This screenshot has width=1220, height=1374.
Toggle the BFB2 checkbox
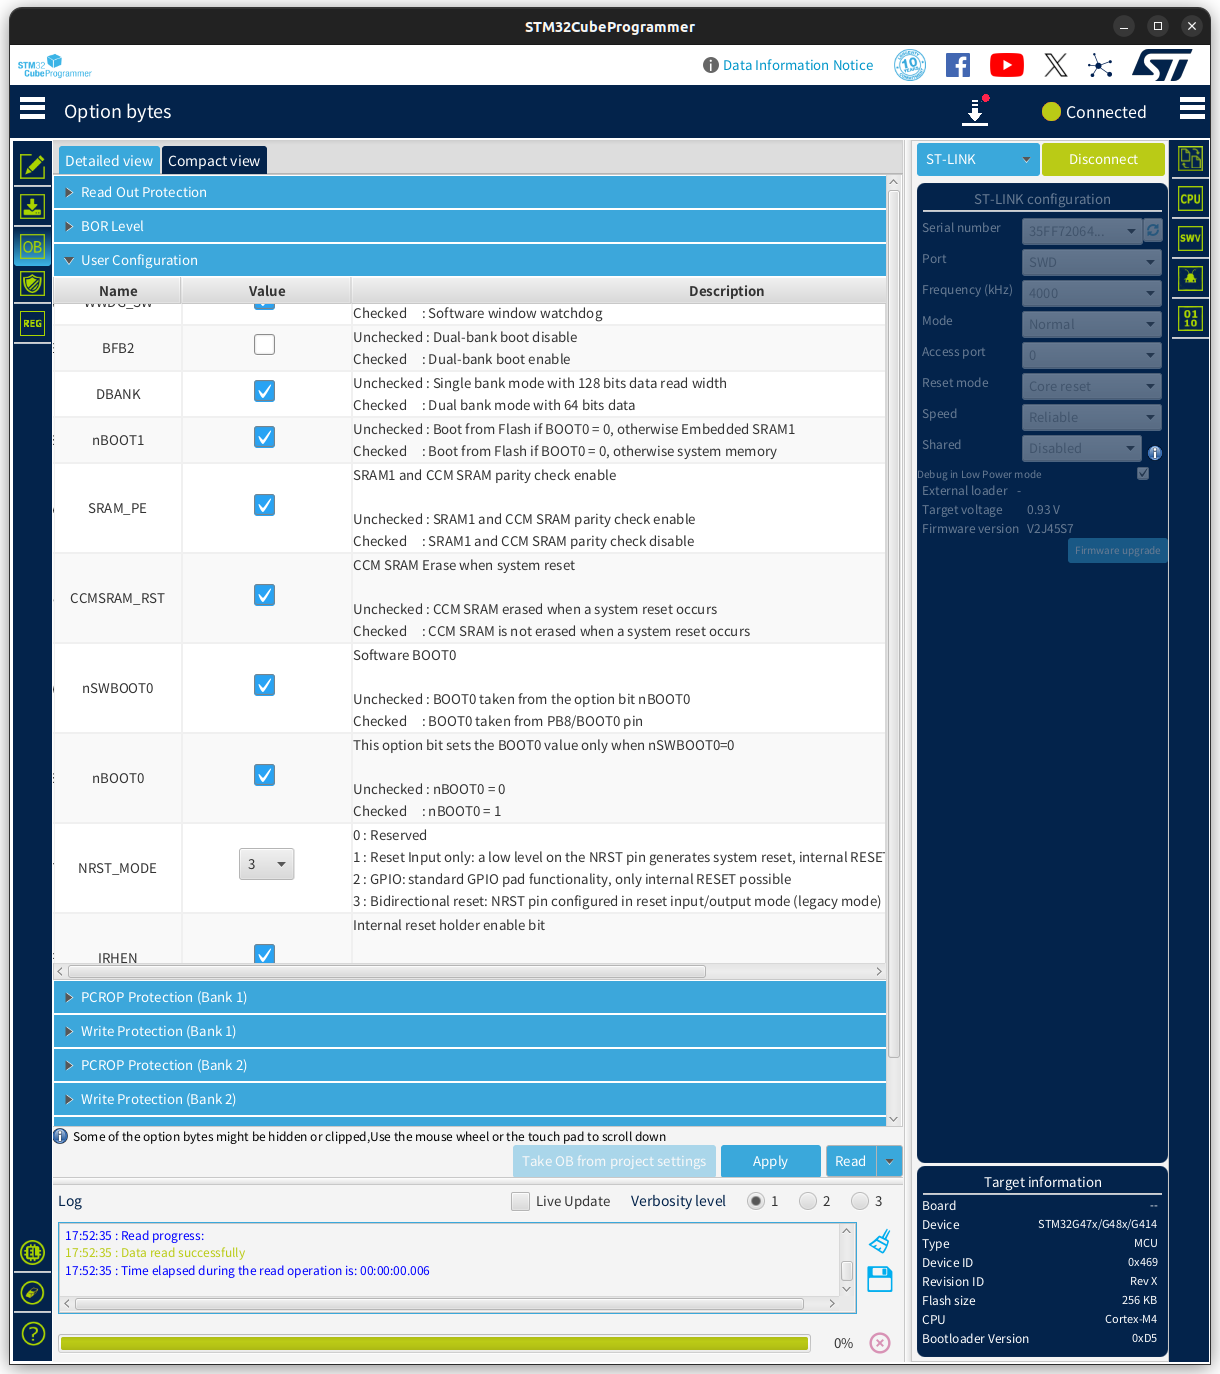pos(264,345)
